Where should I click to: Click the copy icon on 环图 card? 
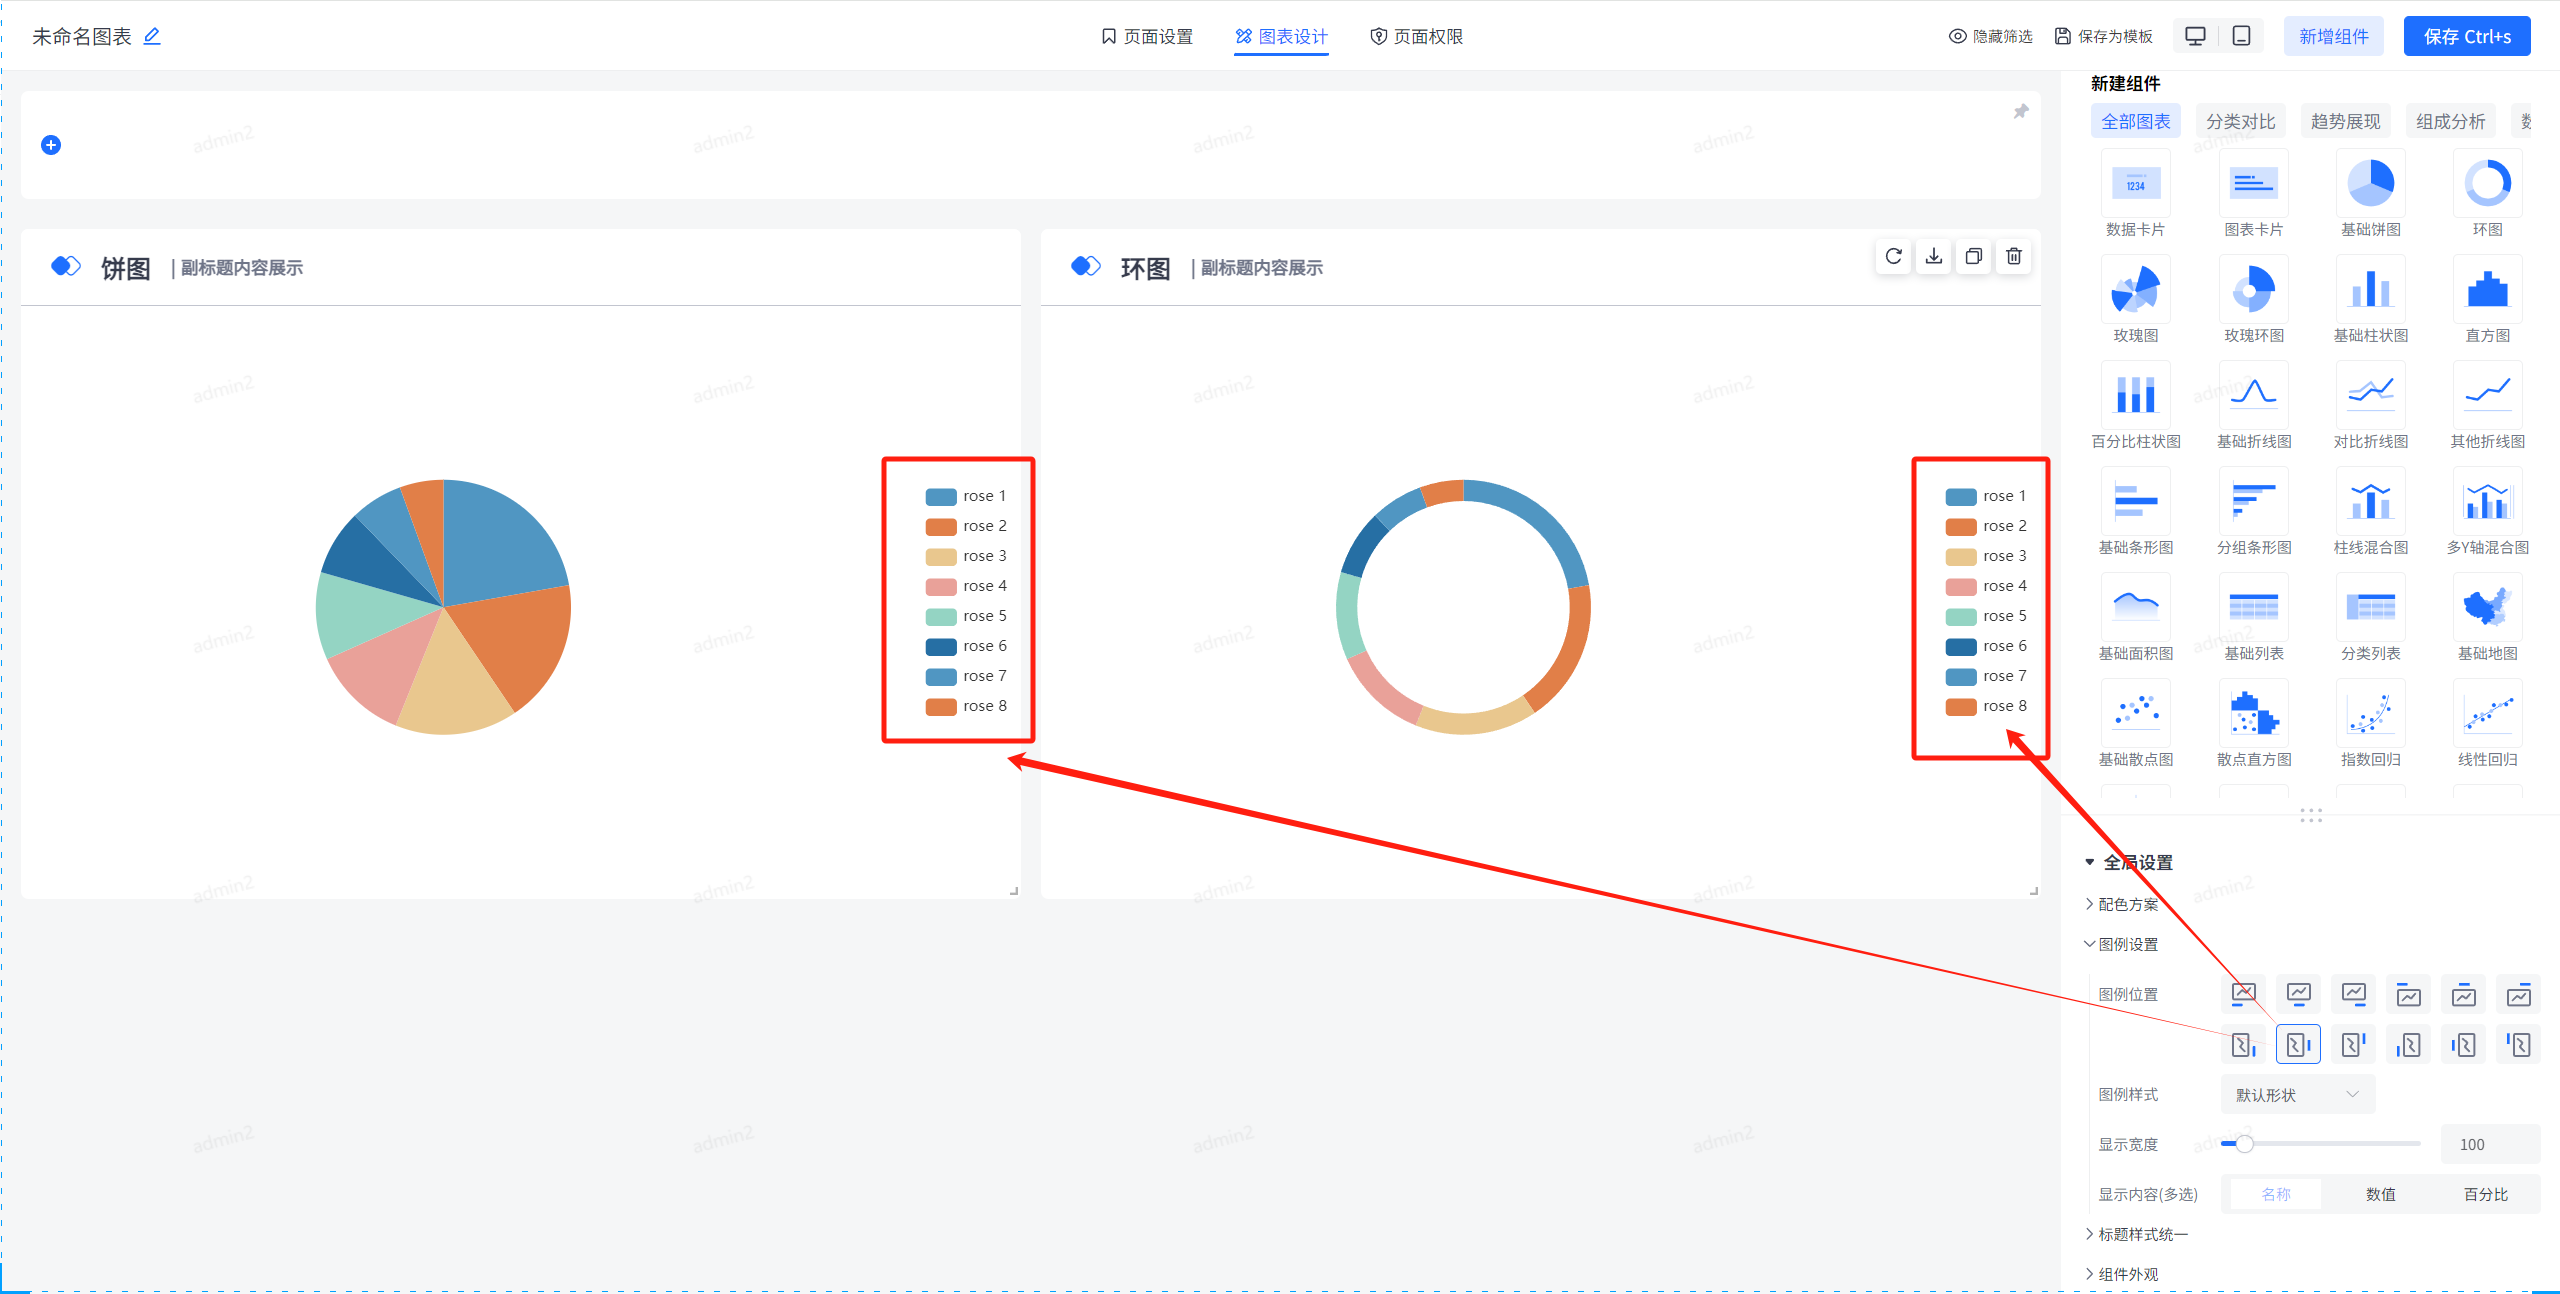click(x=1974, y=257)
